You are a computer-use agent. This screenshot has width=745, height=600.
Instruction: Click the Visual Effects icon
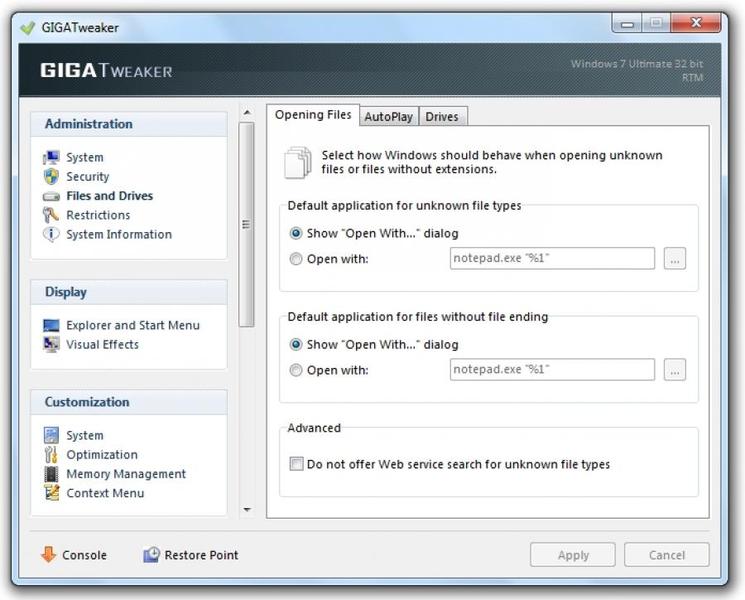coord(51,344)
